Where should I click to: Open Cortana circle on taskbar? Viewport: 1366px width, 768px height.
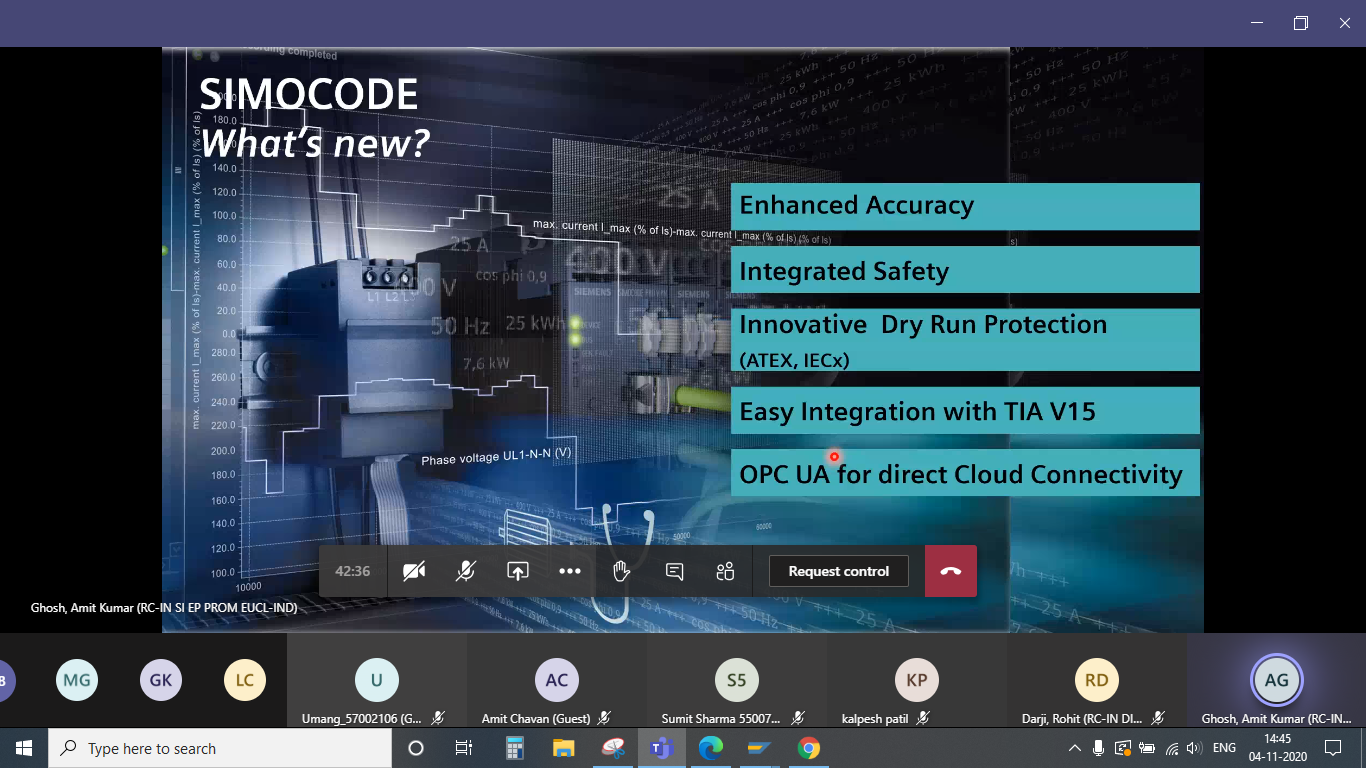(416, 748)
